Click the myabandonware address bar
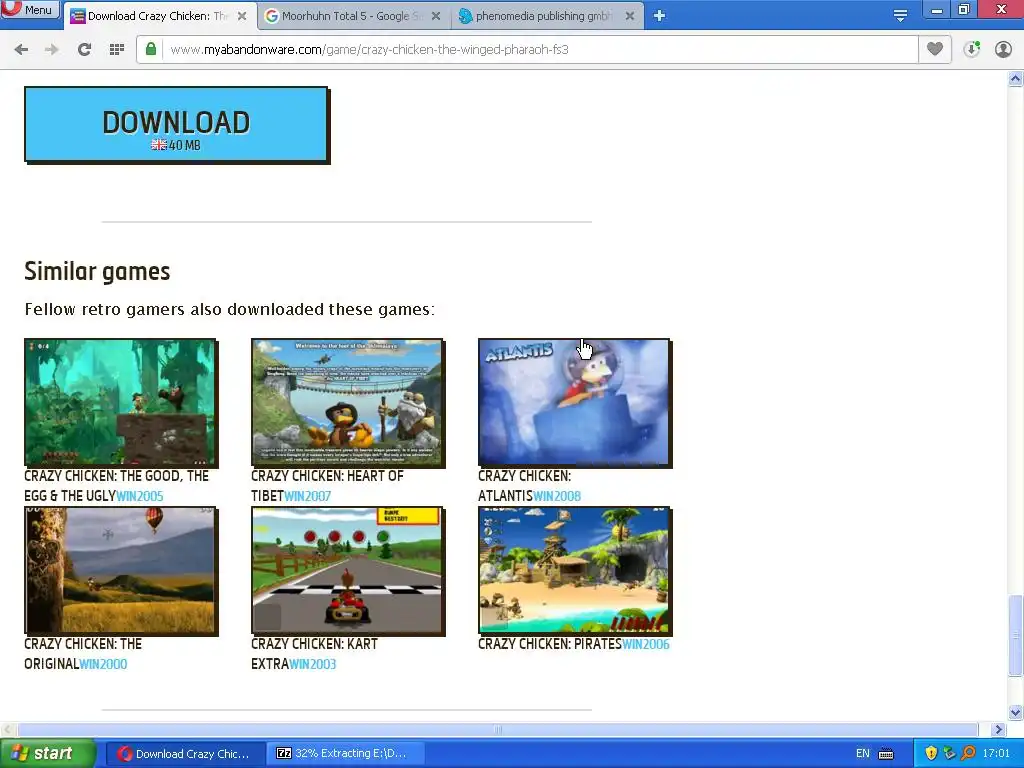This screenshot has height=768, width=1024. point(526,49)
